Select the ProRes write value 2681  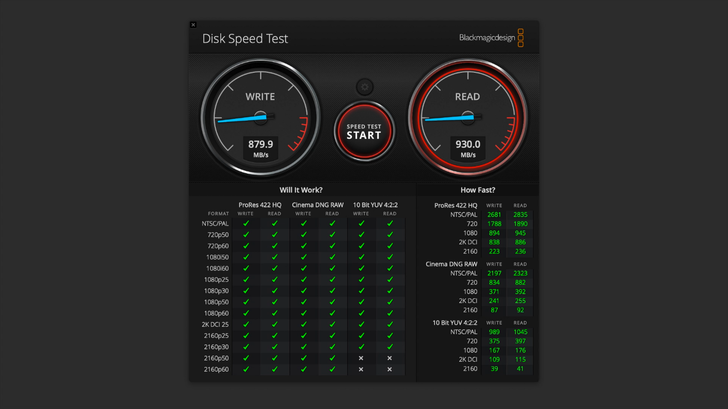tap(494, 214)
